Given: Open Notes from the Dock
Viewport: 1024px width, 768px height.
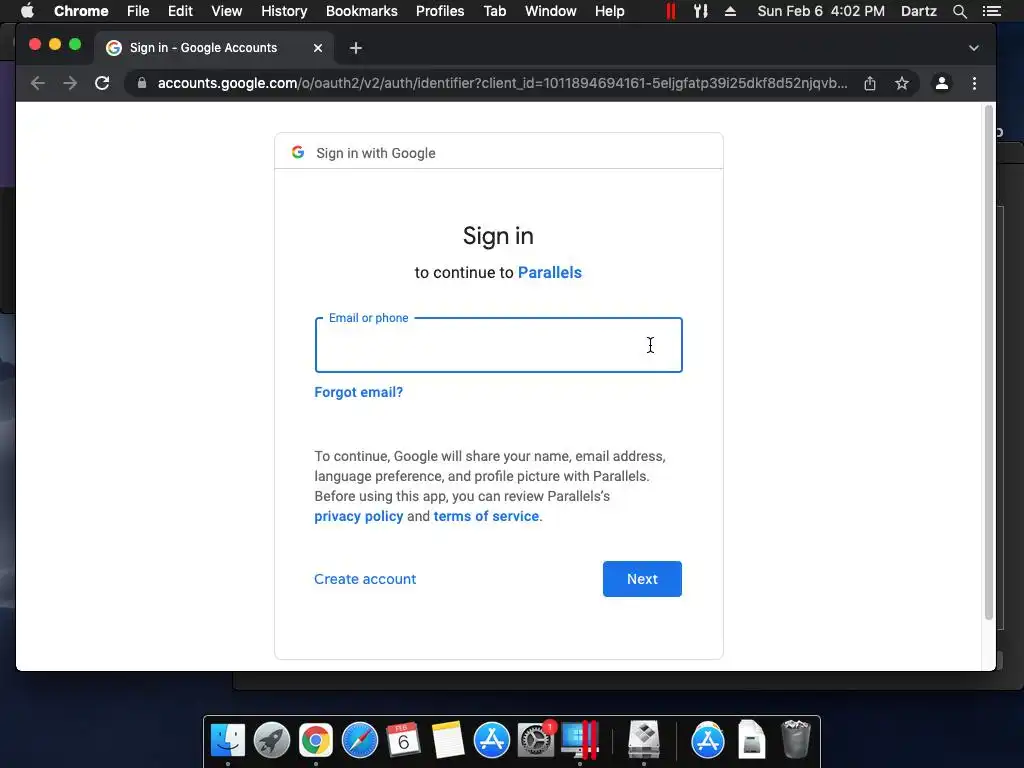Looking at the screenshot, I should (x=447, y=740).
